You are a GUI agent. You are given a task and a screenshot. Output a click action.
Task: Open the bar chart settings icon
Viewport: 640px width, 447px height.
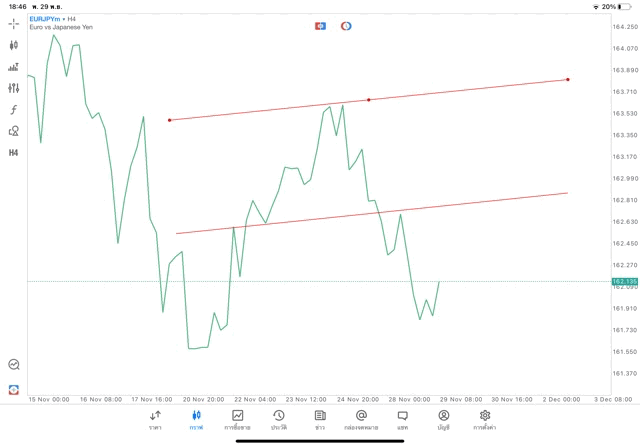pos(13,67)
